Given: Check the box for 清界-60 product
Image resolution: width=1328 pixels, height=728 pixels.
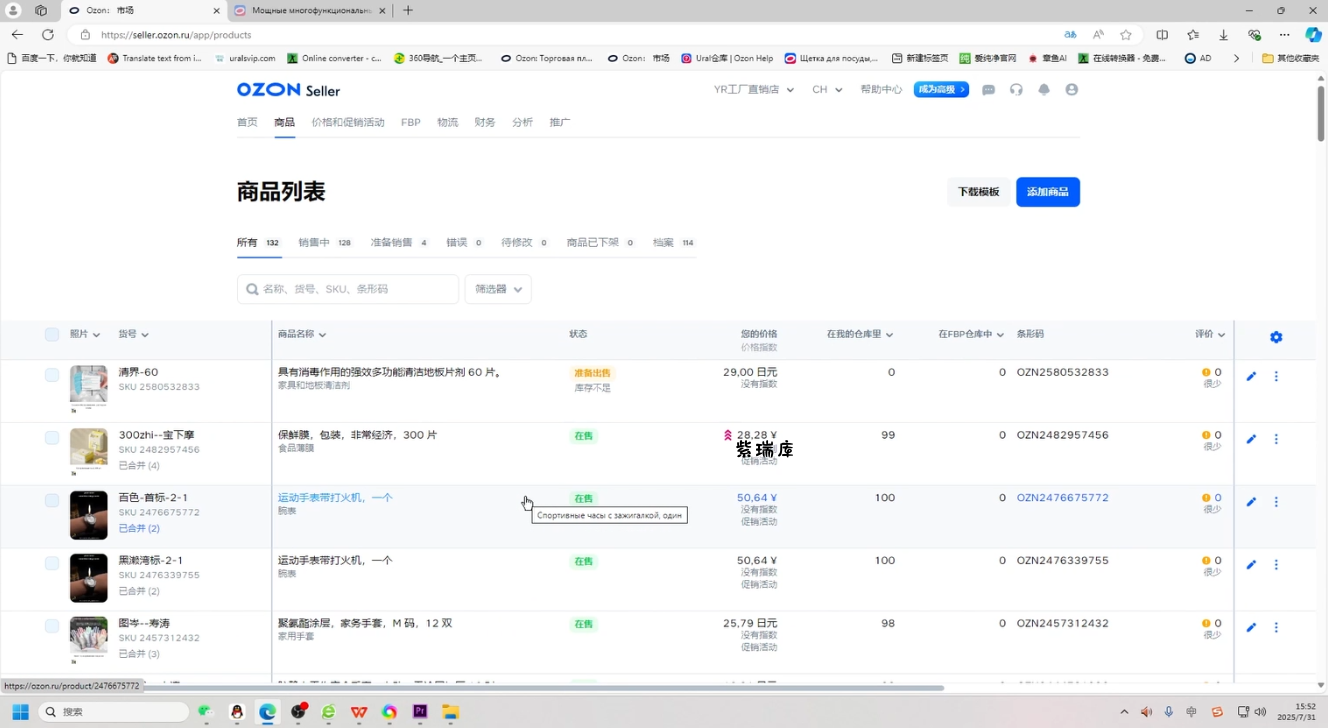Looking at the screenshot, I should click(52, 375).
